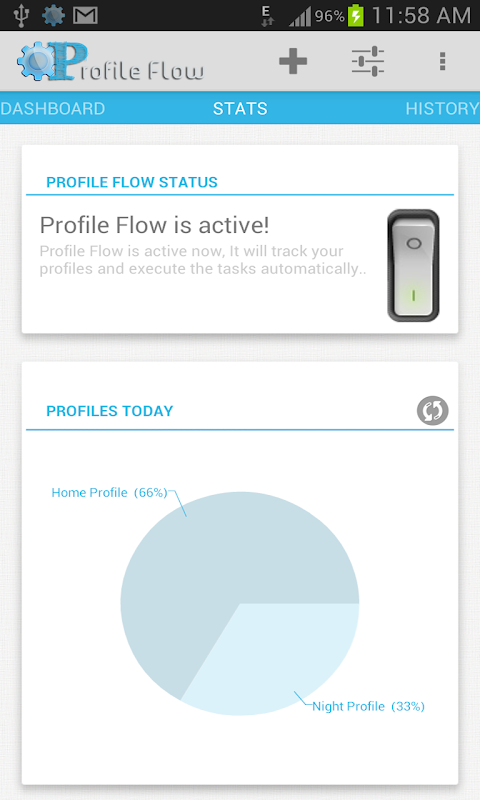Viewport: 480px width, 800px height.
Task: Open the settings sliders icon
Action: [368, 61]
